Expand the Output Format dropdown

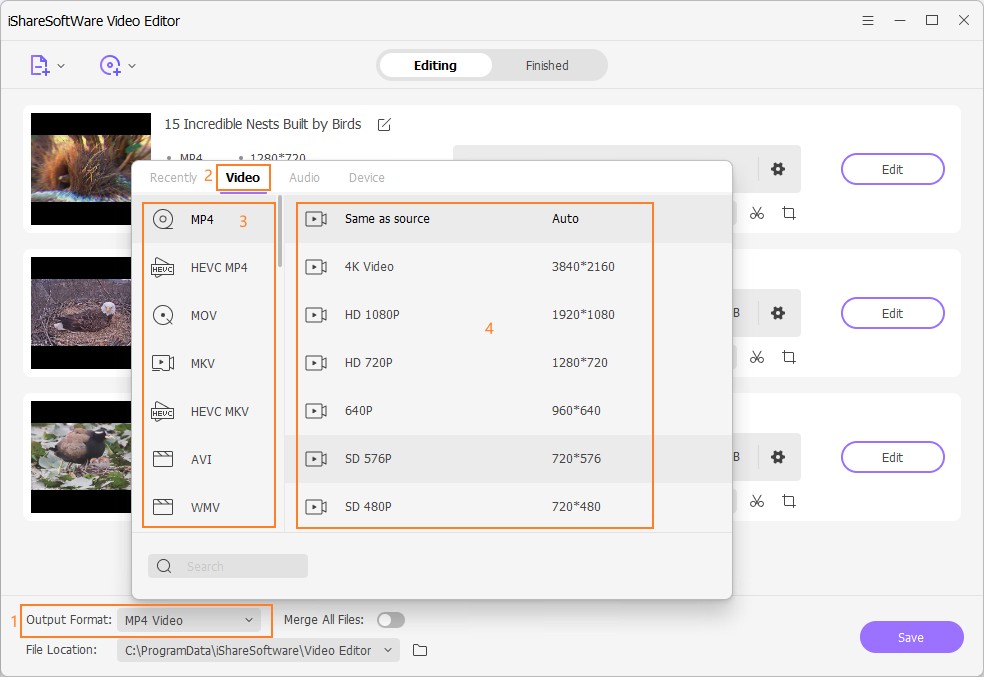click(x=189, y=620)
